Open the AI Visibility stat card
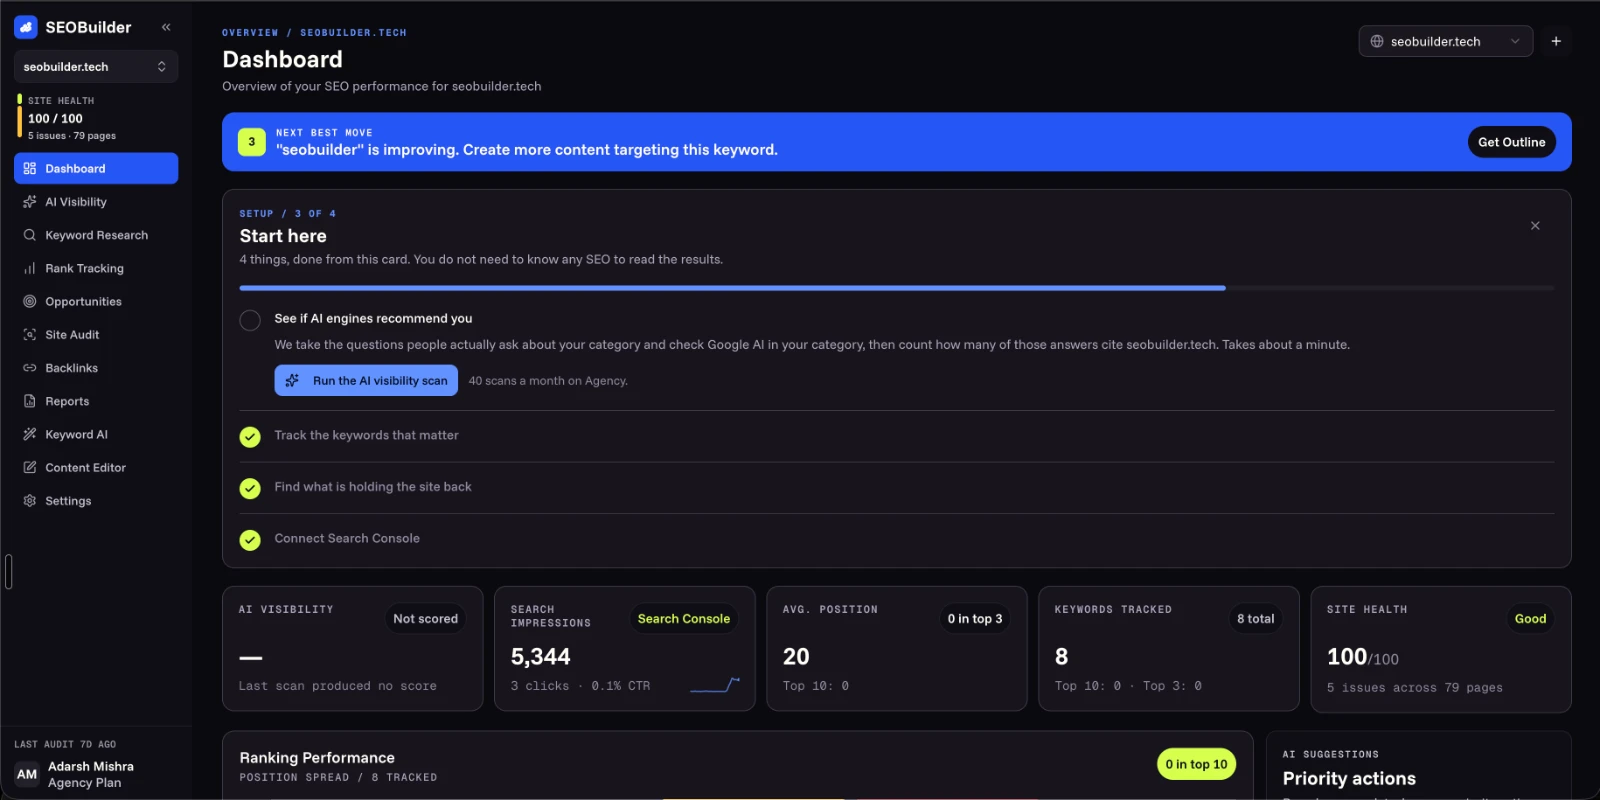The height and width of the screenshot is (800, 1600). (352, 648)
